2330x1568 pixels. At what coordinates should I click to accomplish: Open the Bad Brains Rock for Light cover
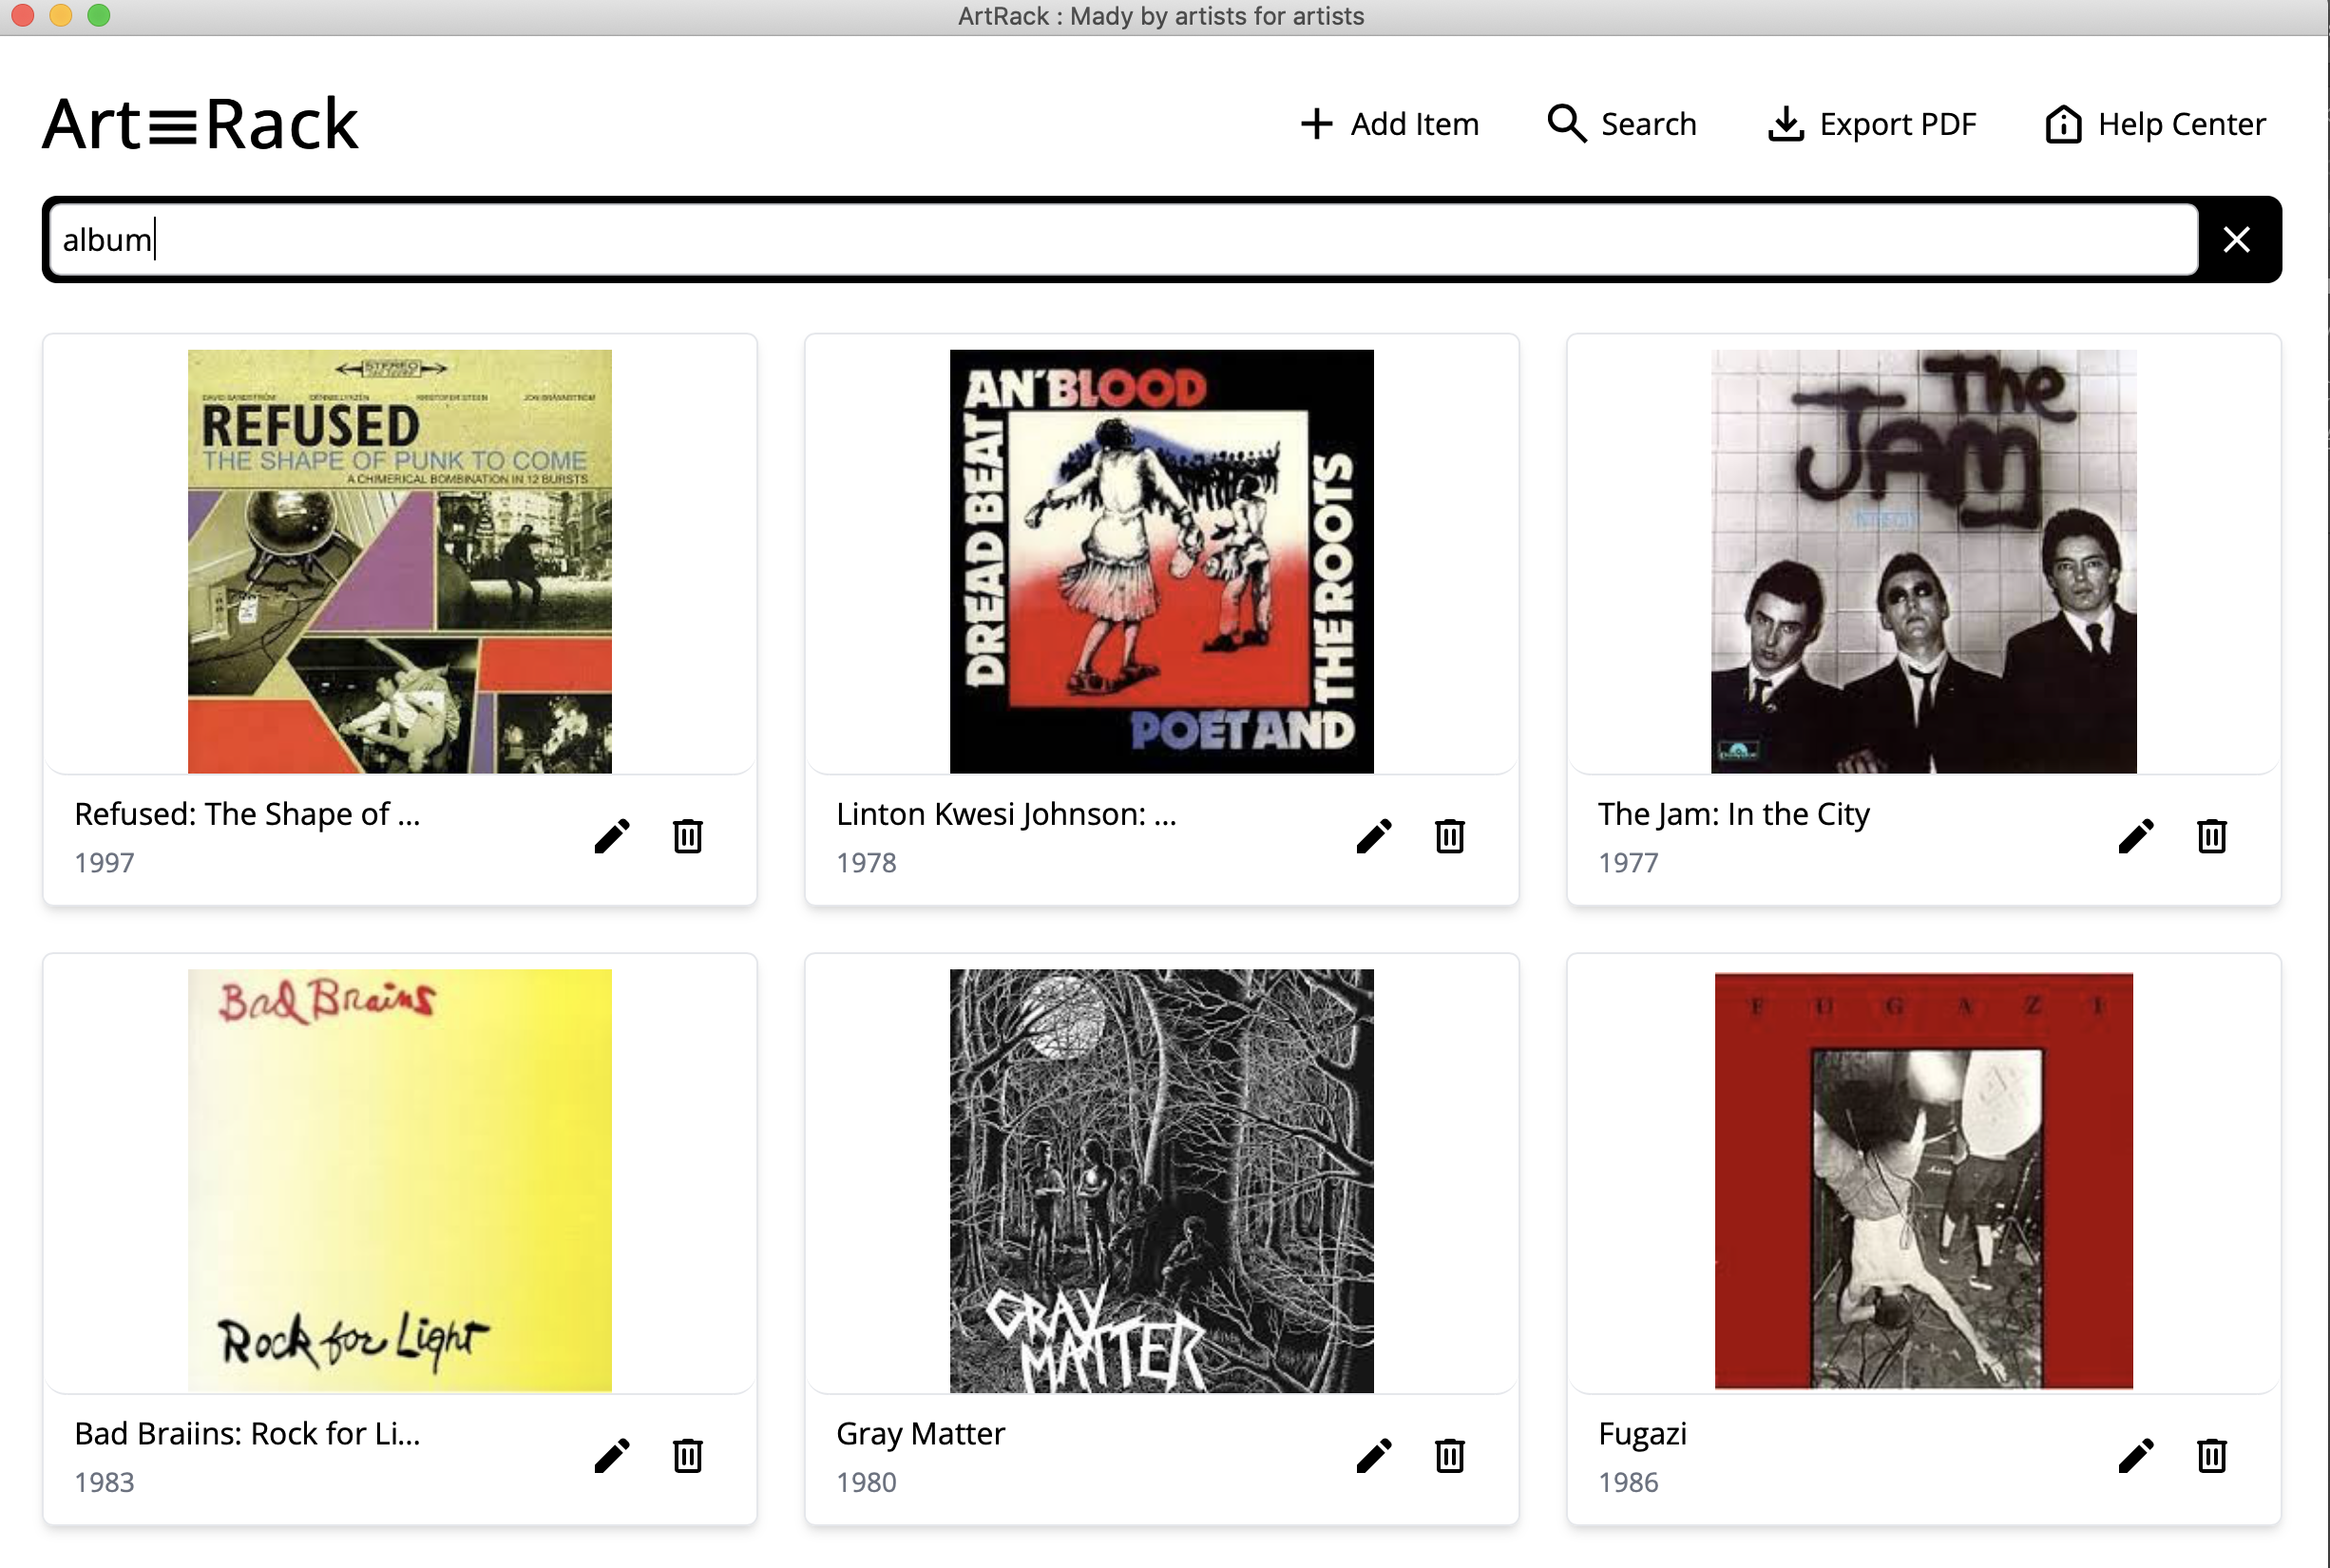pos(400,1180)
